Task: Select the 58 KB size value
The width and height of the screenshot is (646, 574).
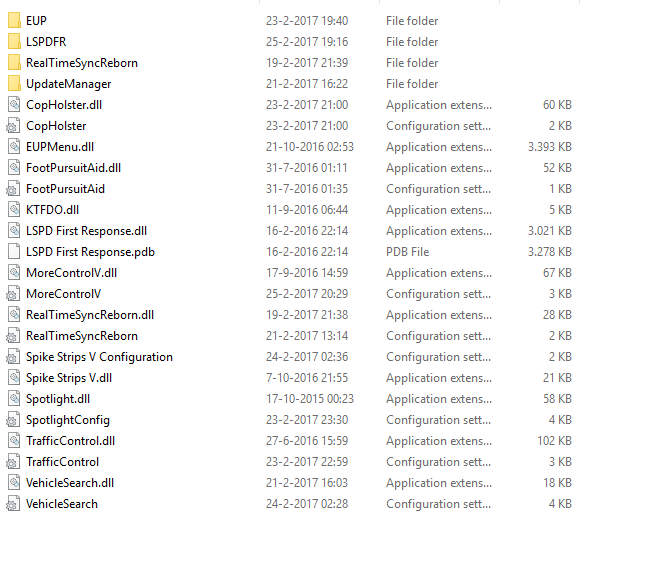Action: (557, 399)
